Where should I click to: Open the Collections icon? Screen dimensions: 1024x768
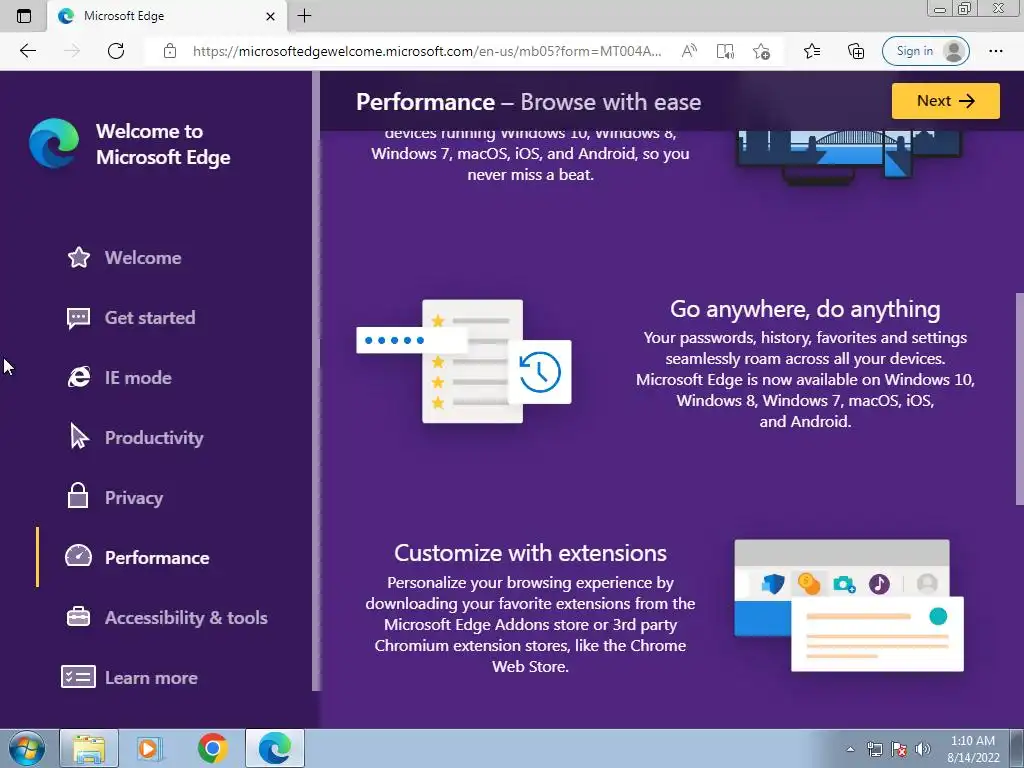tap(856, 51)
